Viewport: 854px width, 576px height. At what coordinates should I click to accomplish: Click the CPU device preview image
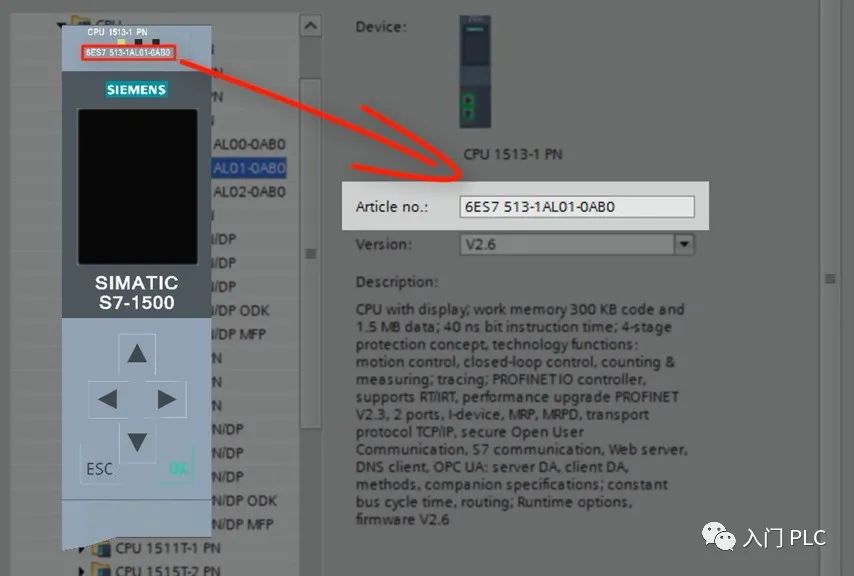point(475,72)
